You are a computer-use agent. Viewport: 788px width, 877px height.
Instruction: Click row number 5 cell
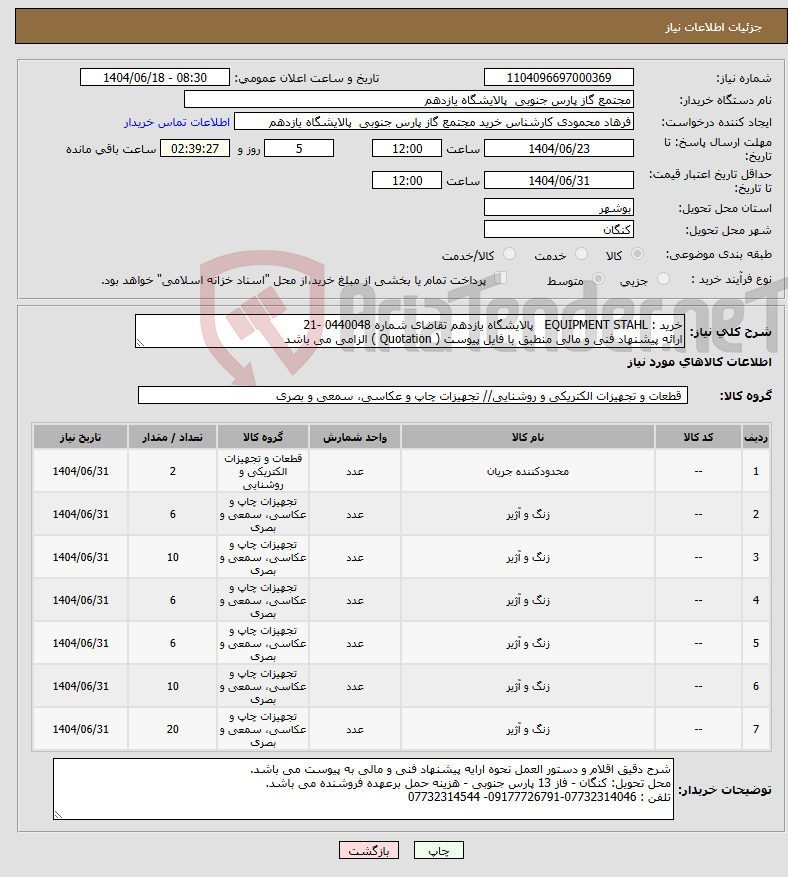point(756,644)
